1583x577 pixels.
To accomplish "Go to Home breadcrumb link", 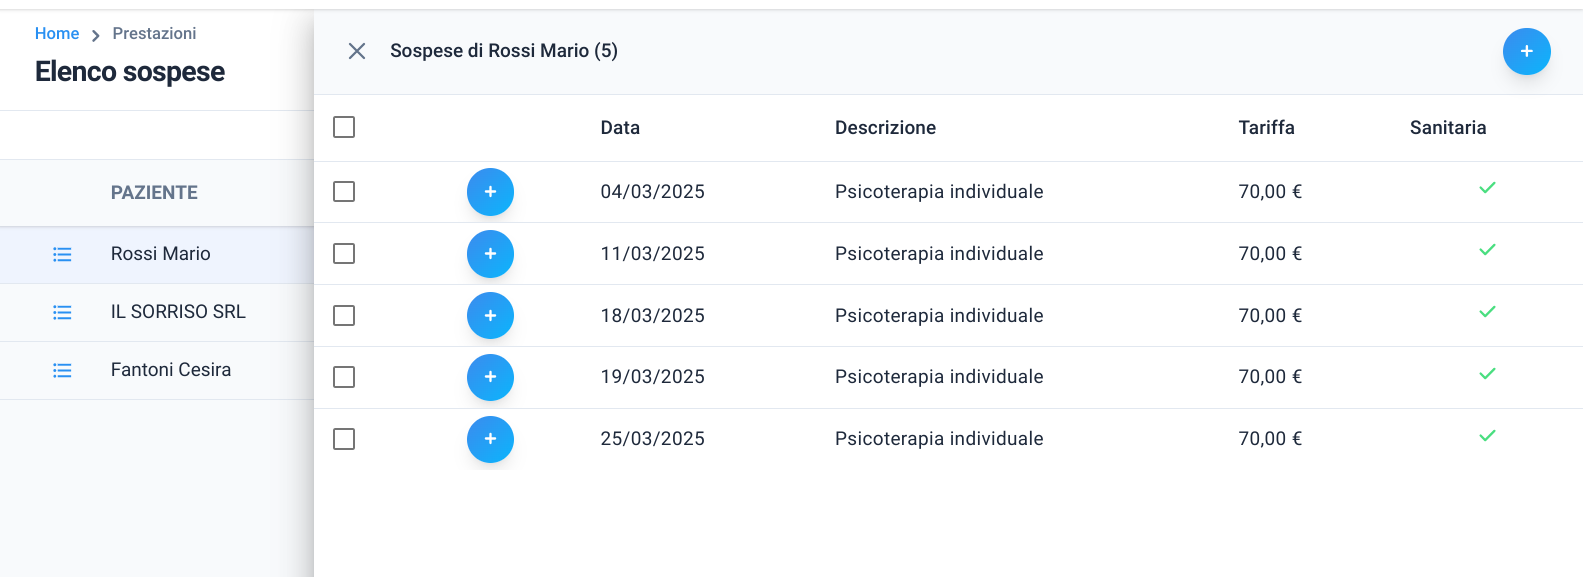I will tap(57, 33).
